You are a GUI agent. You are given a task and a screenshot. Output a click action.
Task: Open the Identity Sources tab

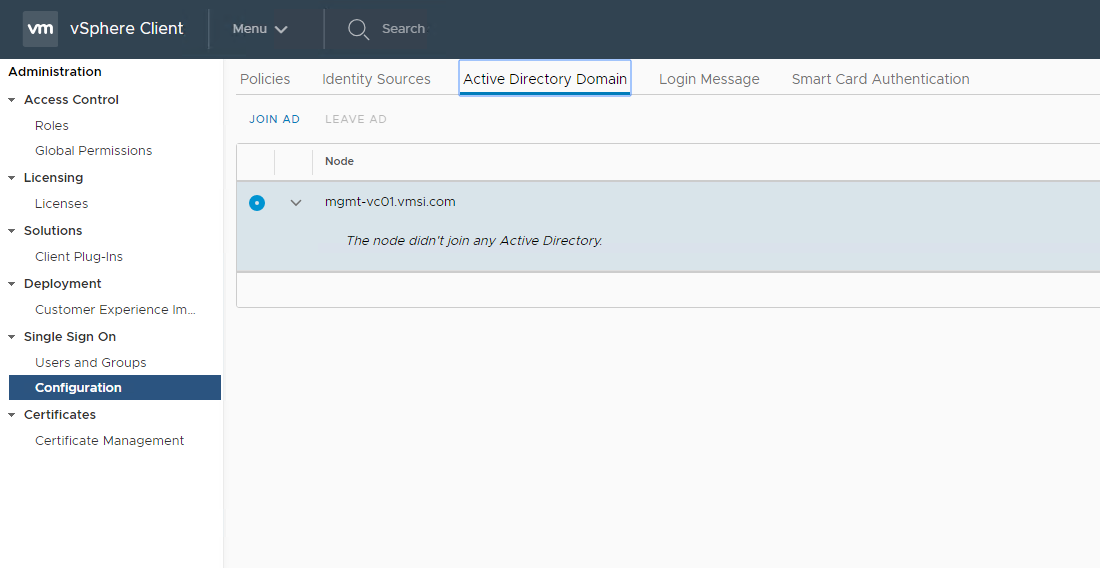[x=376, y=79]
